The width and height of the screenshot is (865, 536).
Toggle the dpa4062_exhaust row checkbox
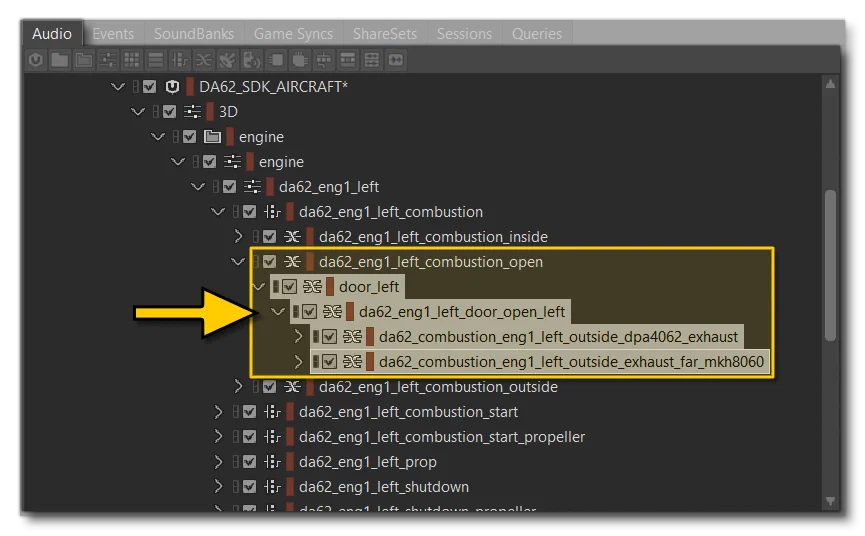pyautogui.click(x=329, y=336)
